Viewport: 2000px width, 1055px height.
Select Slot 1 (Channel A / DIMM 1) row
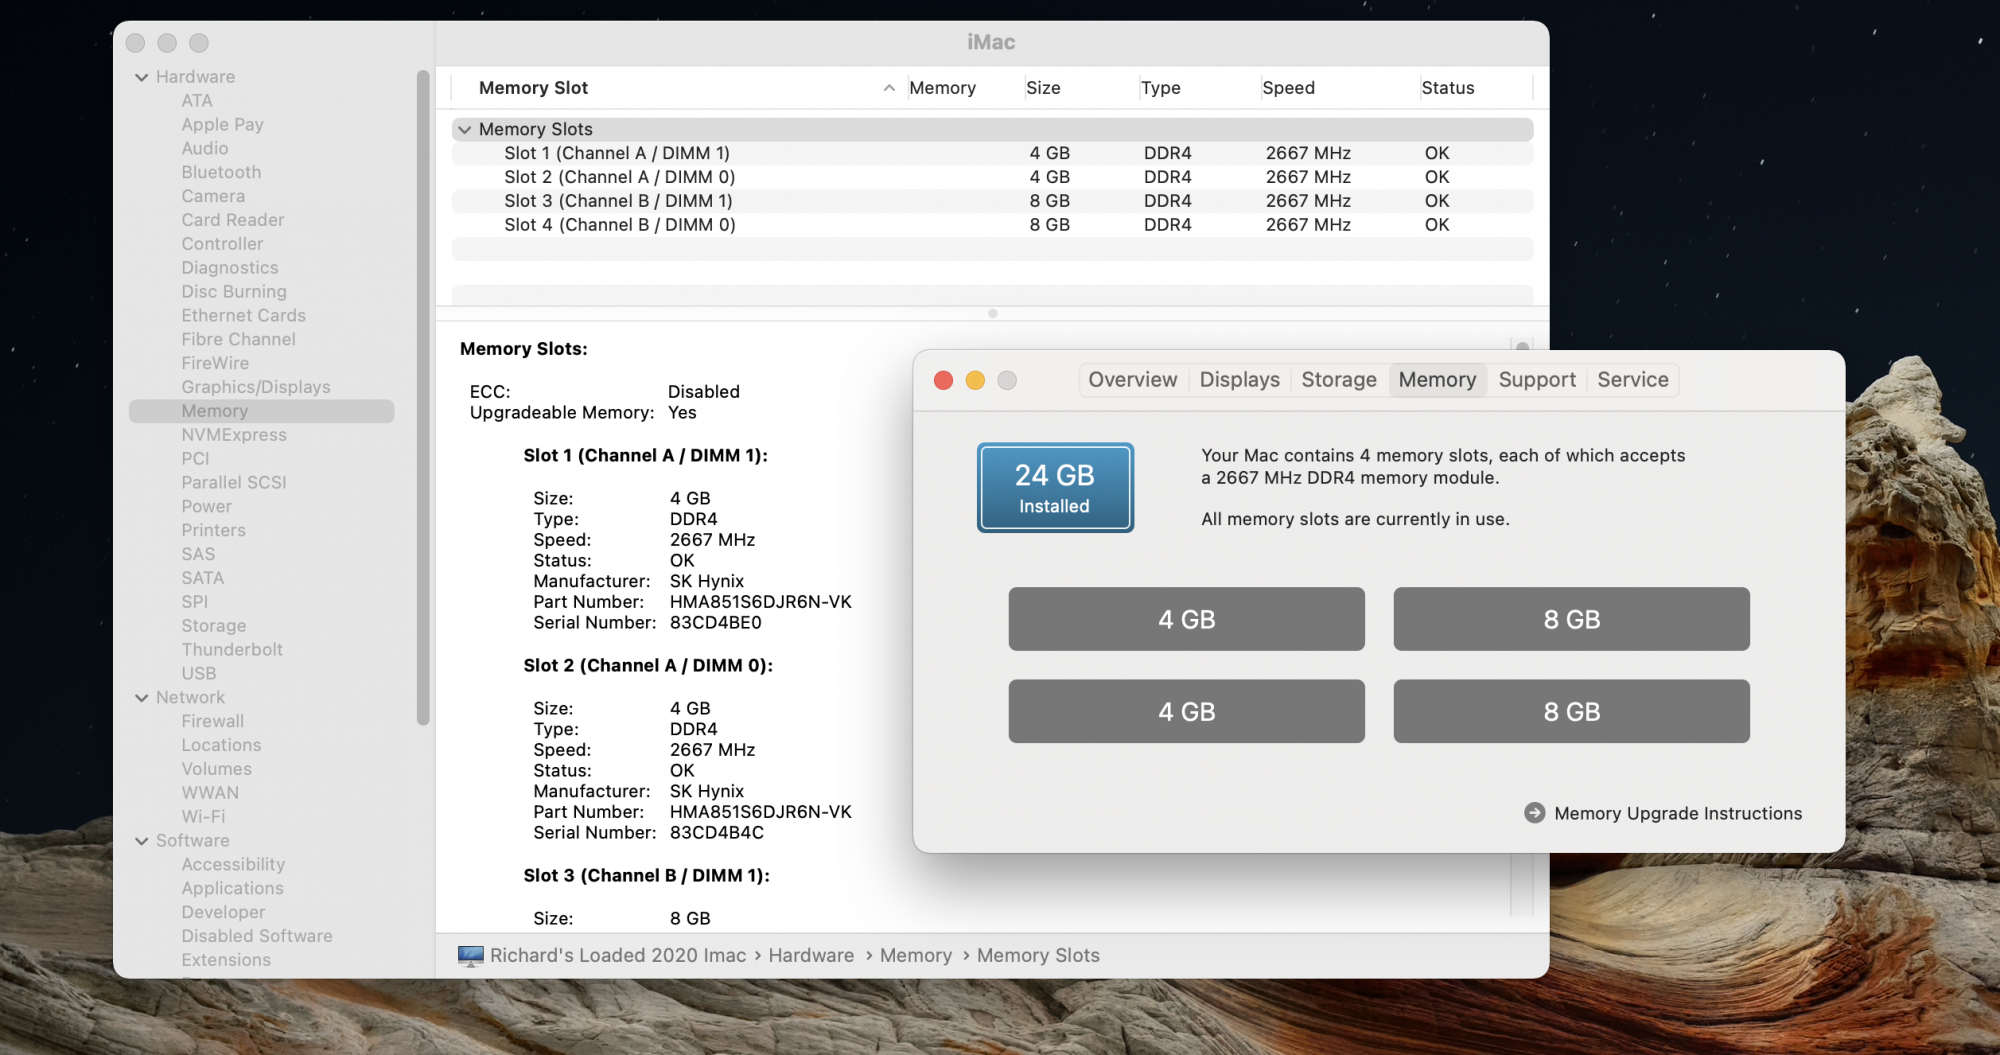(992, 153)
